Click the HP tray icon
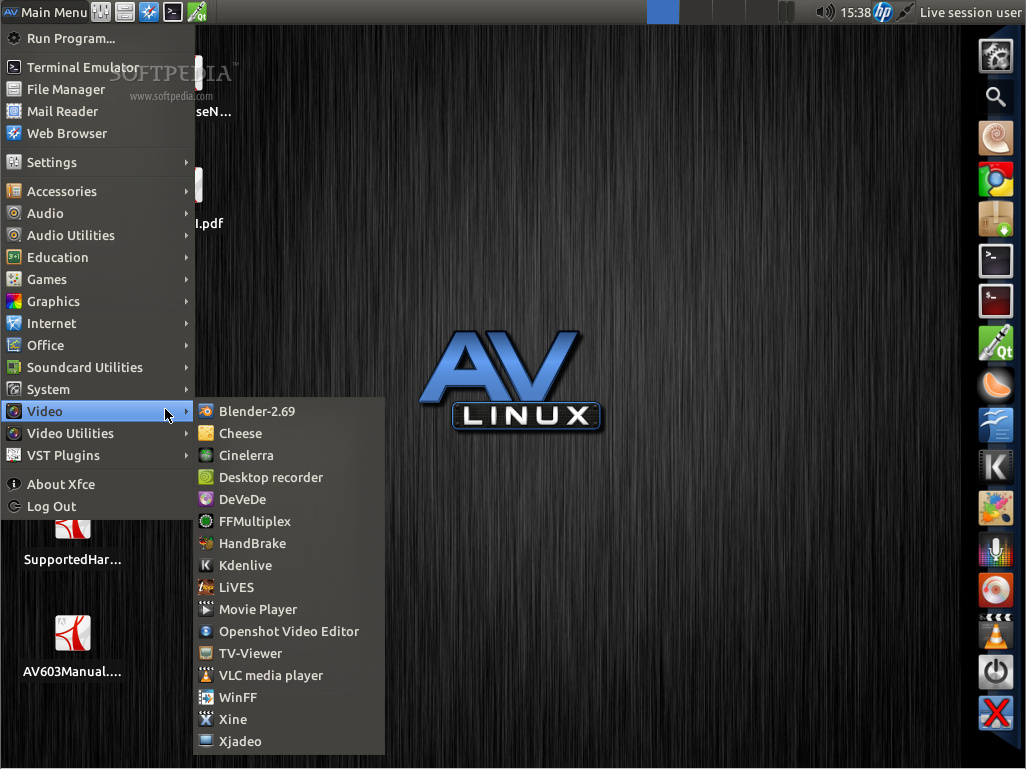 (x=883, y=12)
